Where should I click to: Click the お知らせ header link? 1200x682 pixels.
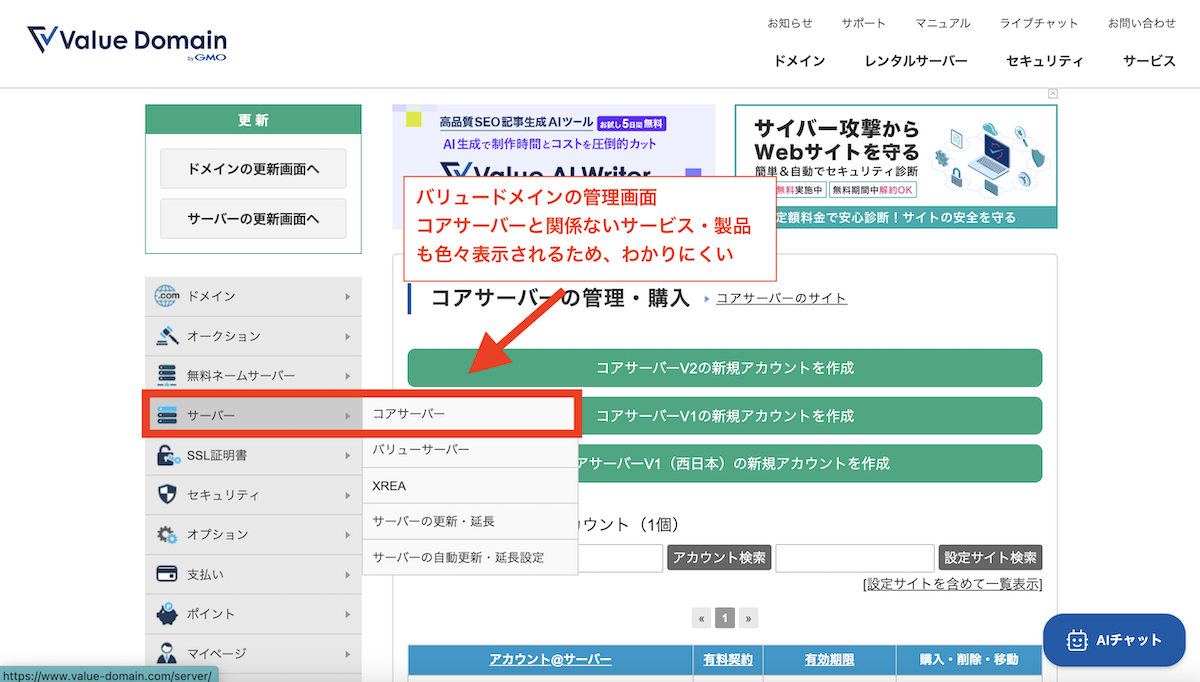(x=790, y=23)
